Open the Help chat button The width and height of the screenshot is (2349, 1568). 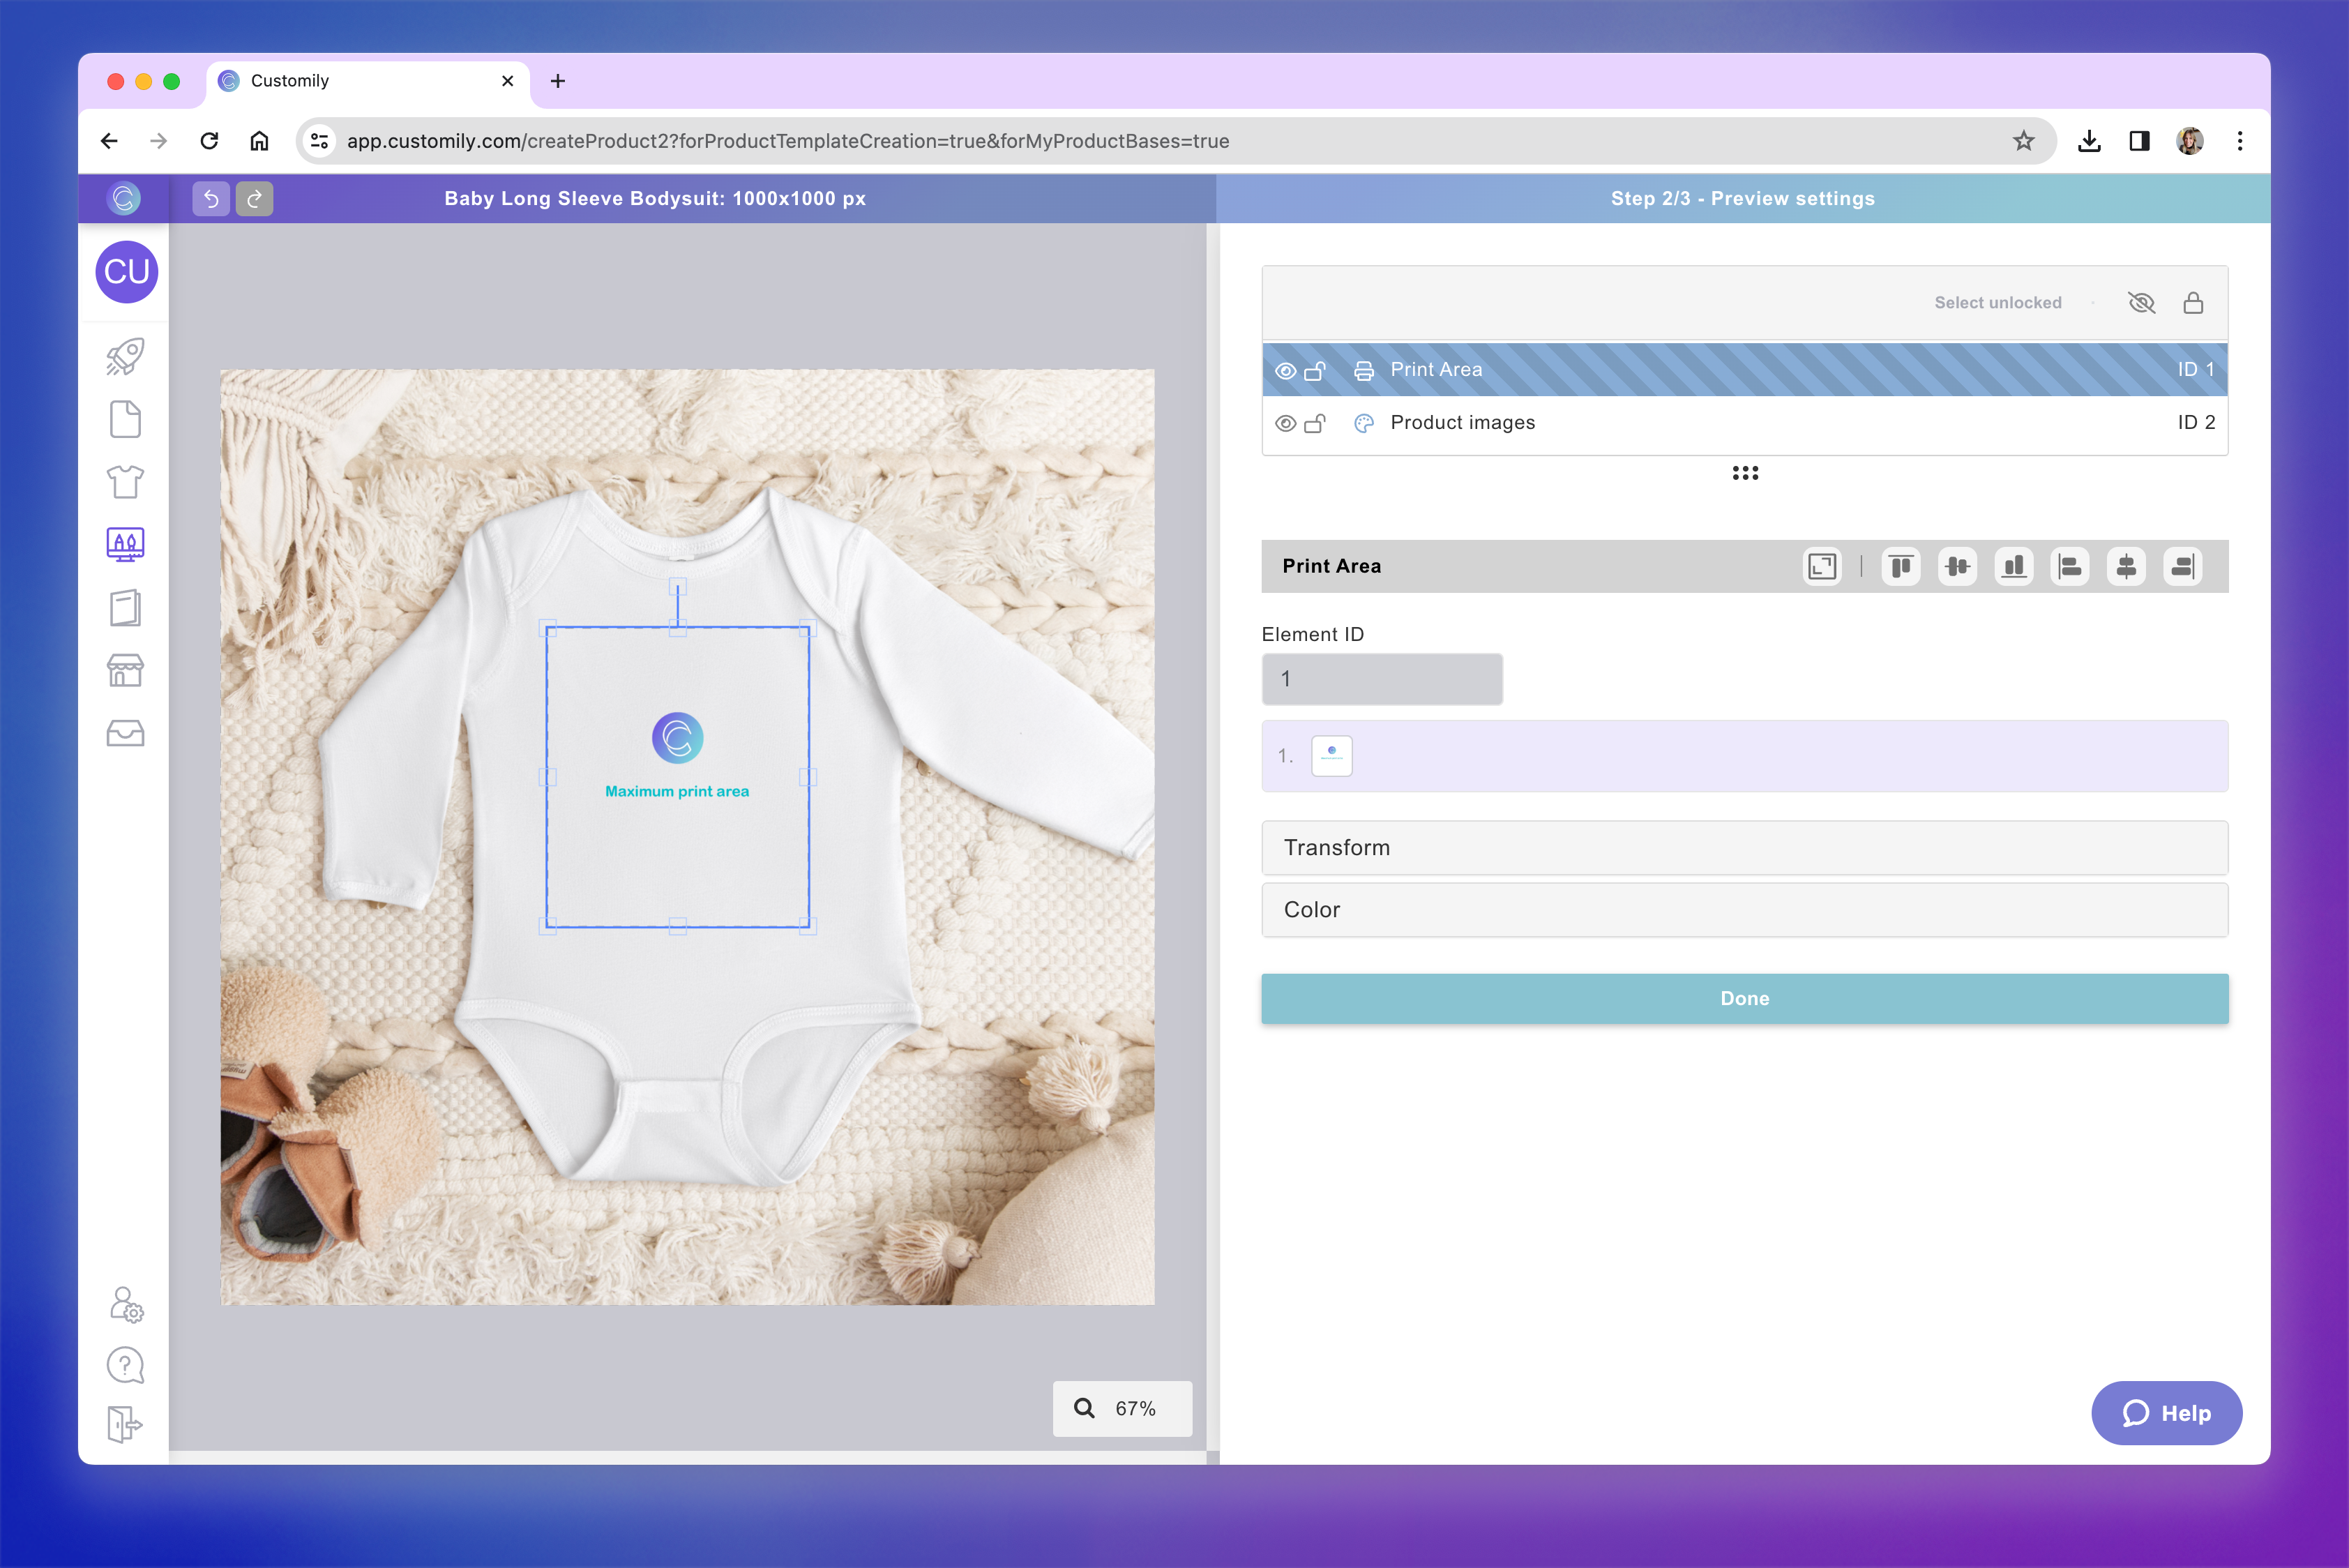(2166, 1413)
